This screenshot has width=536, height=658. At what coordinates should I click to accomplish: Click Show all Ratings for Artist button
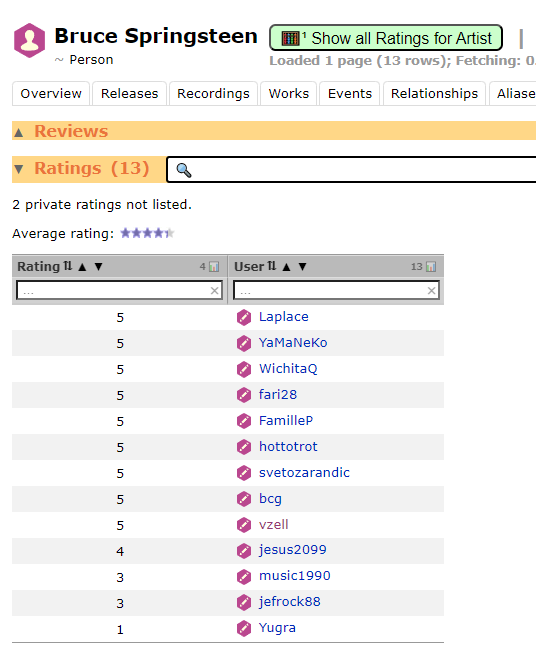click(x=386, y=38)
